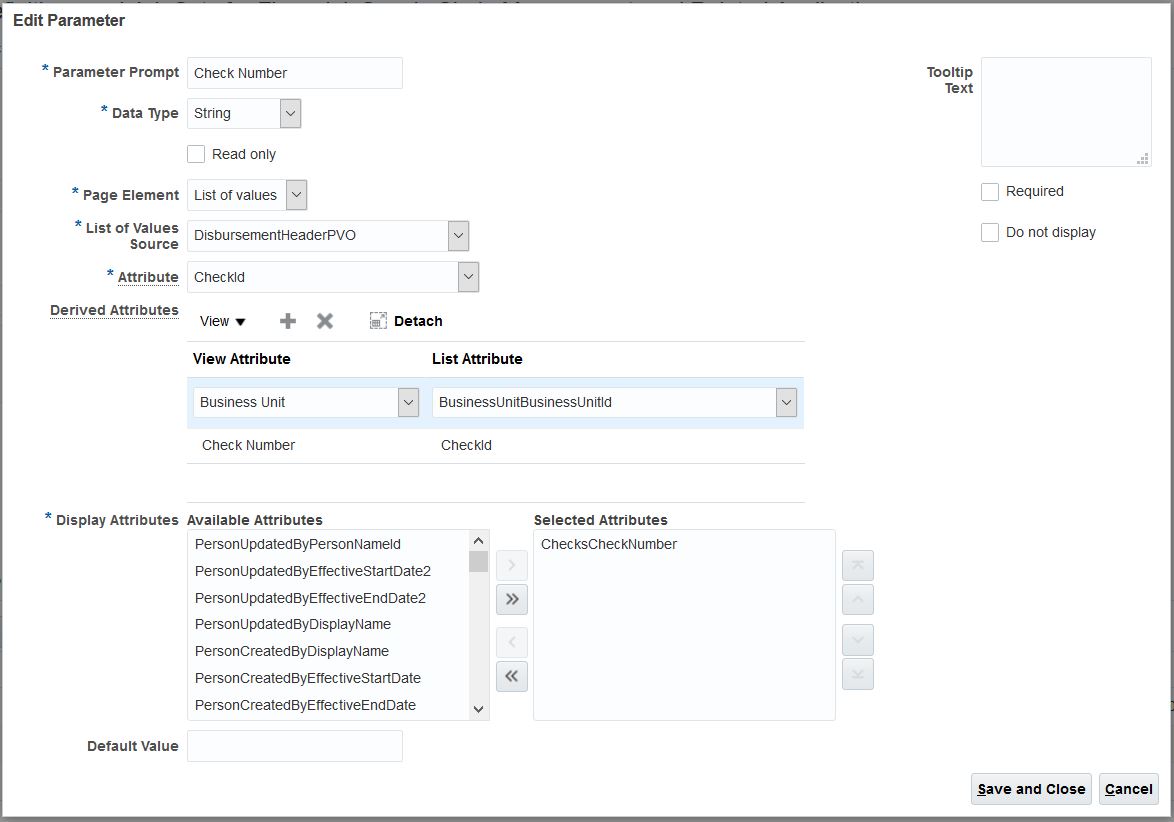The image size is (1174, 822).
Task: Move ChecksCheckNumber to the top
Action: [857, 564]
